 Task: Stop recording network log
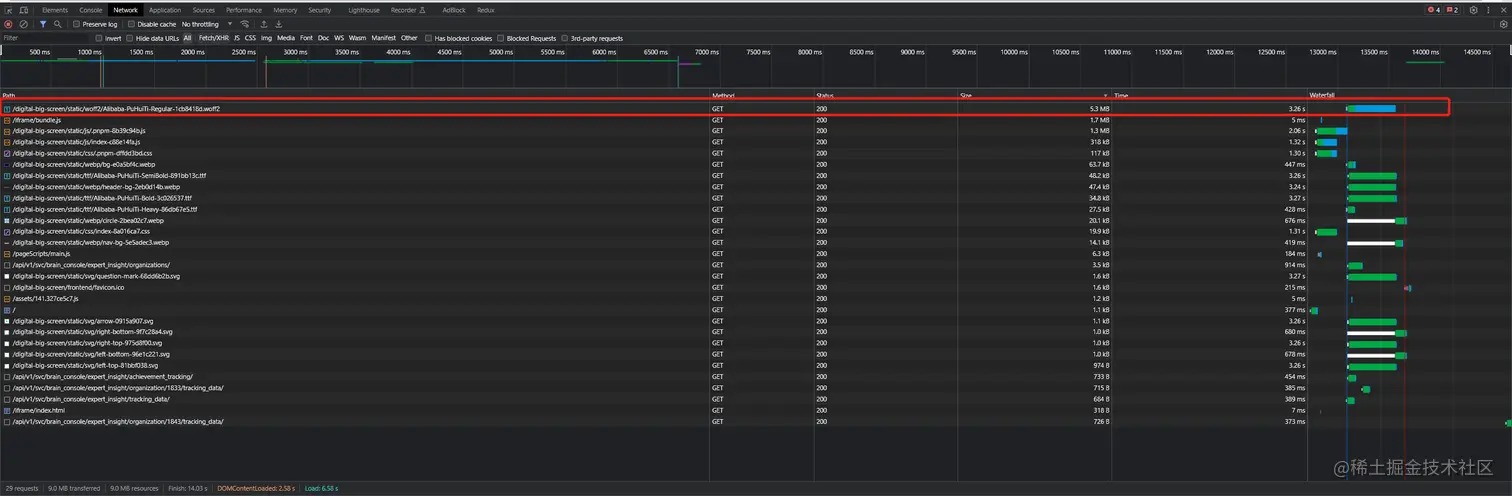click(x=9, y=24)
